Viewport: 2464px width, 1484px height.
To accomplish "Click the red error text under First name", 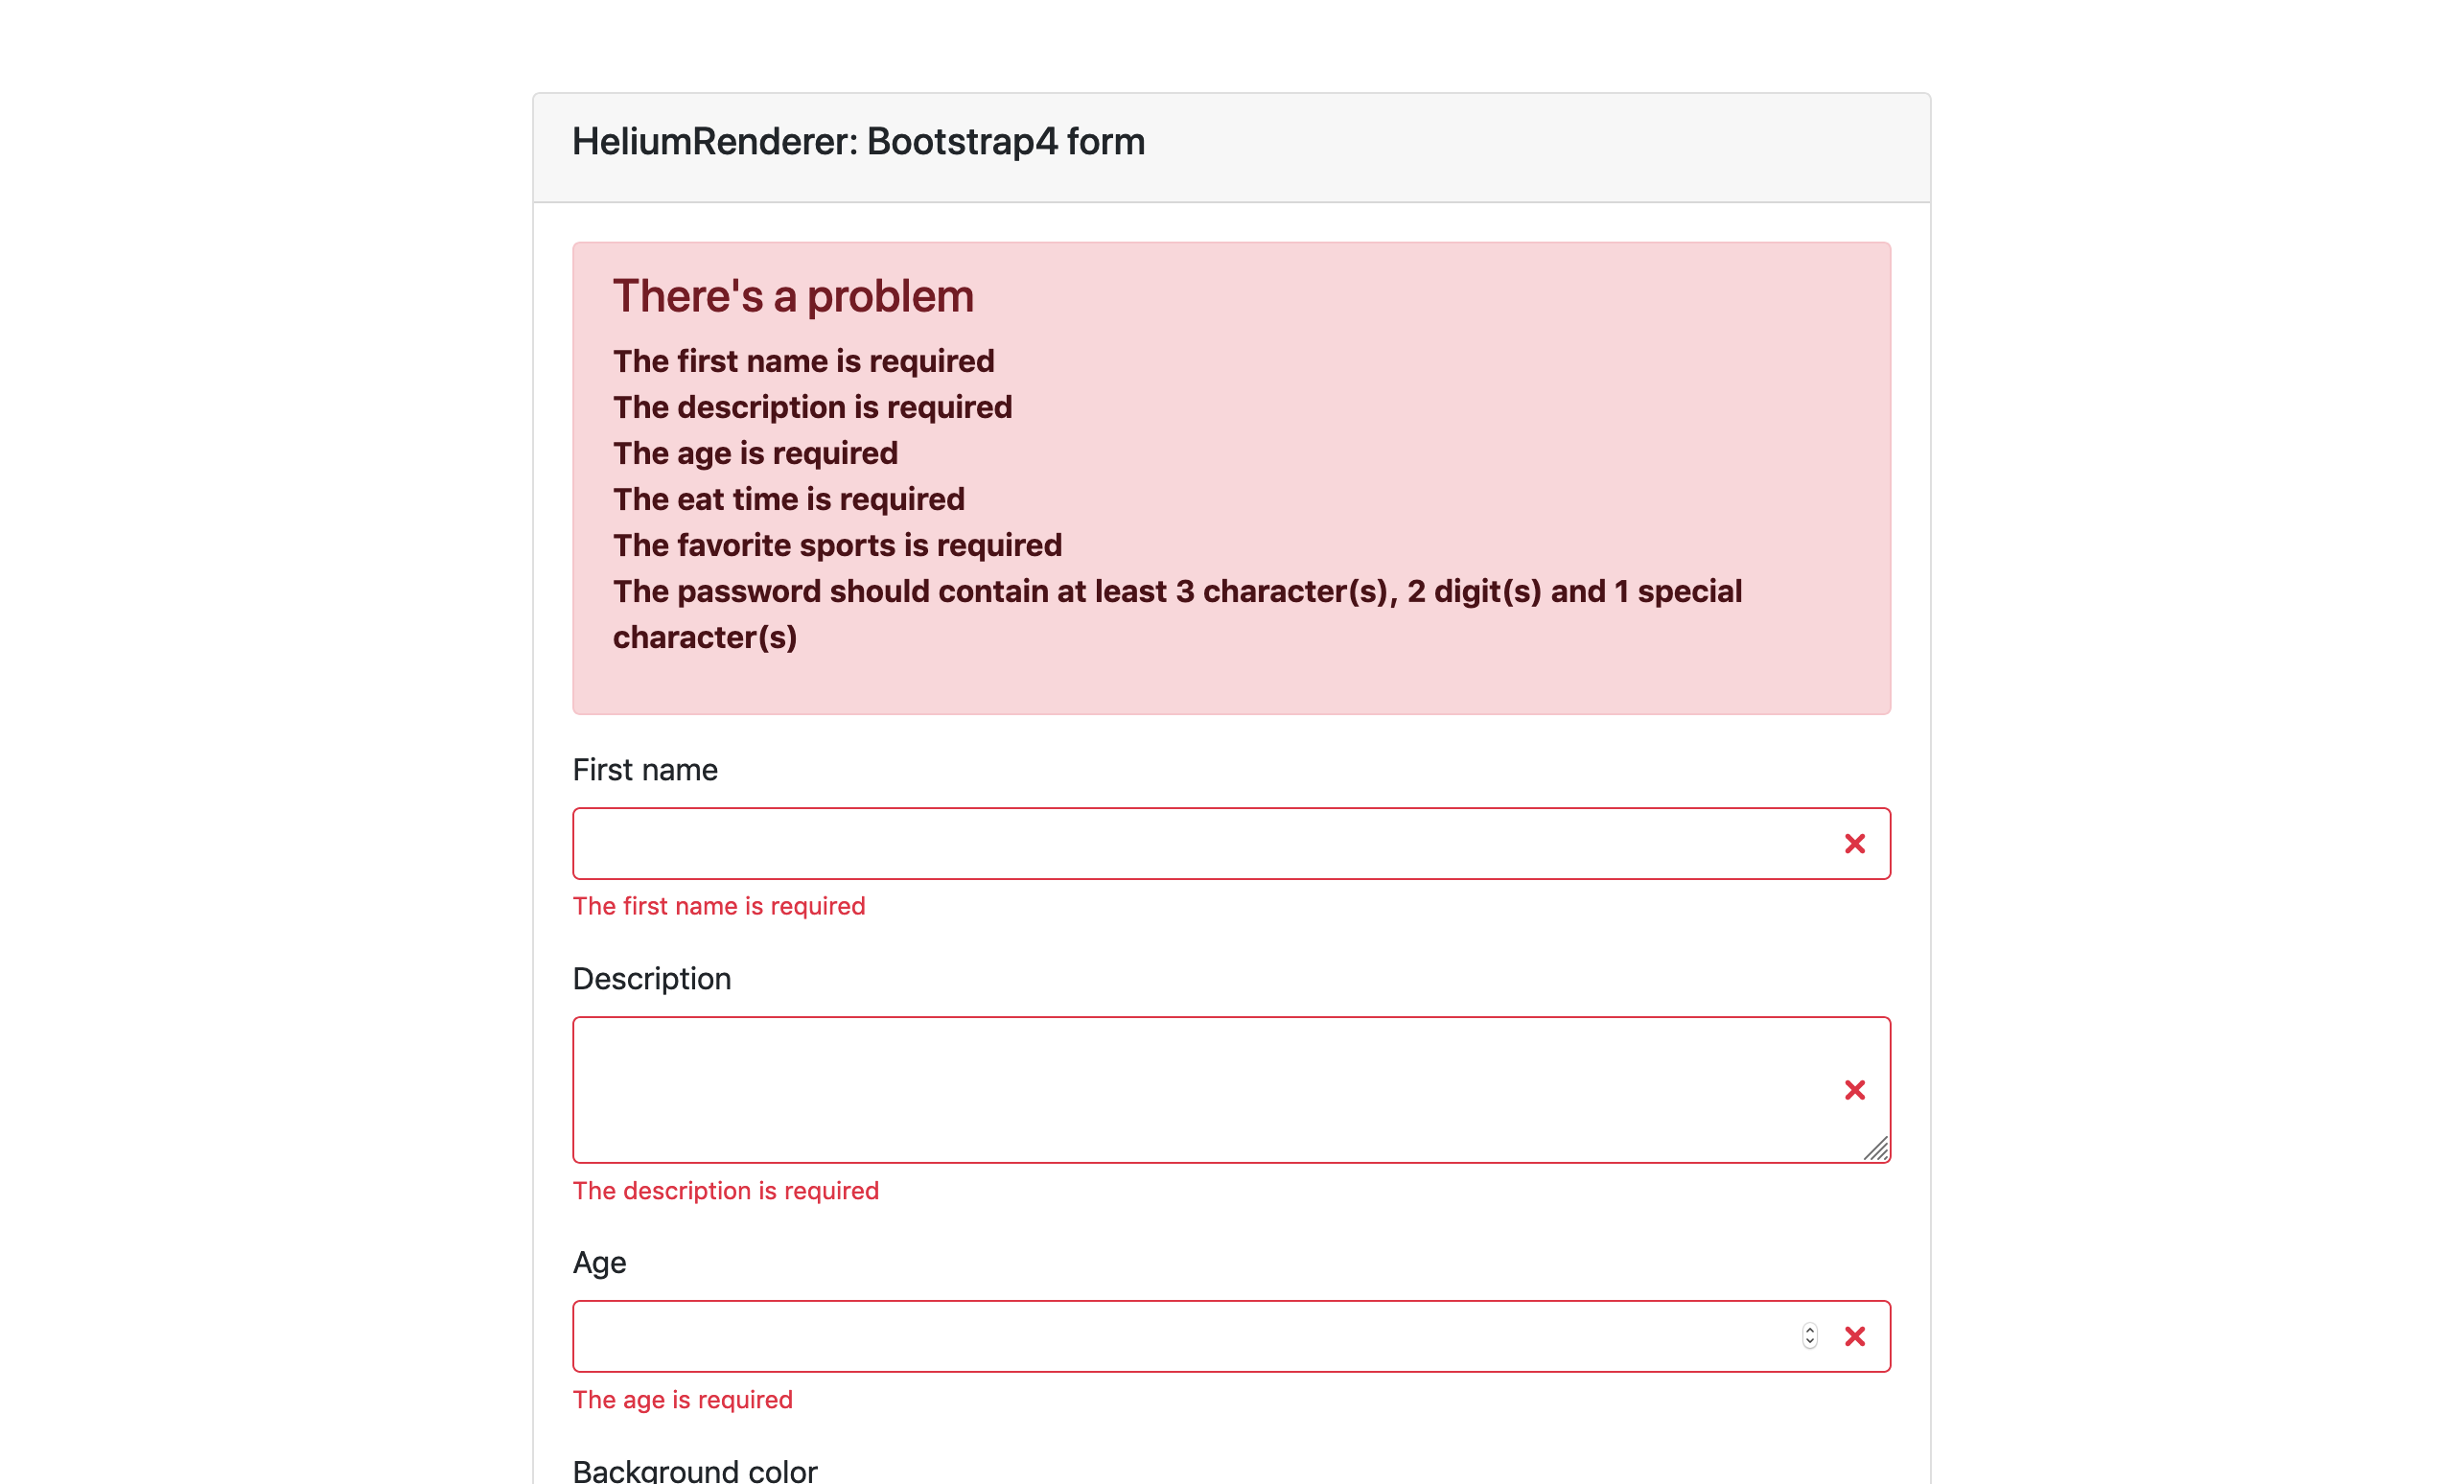I will (719, 906).
